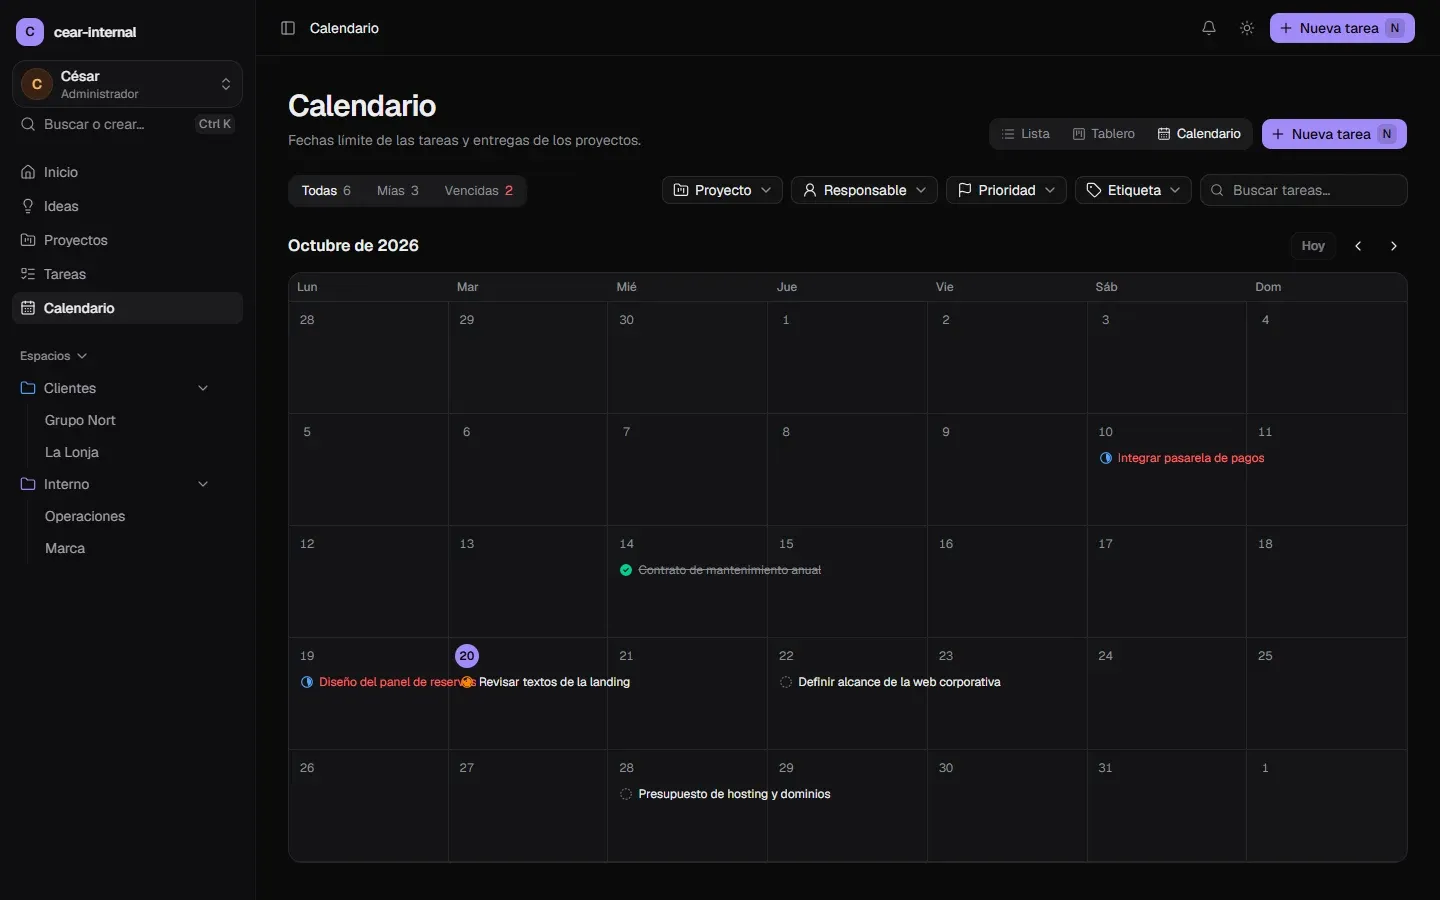Switch to Tablero view
Viewport: 1440px width, 900px height.
coord(1104,134)
